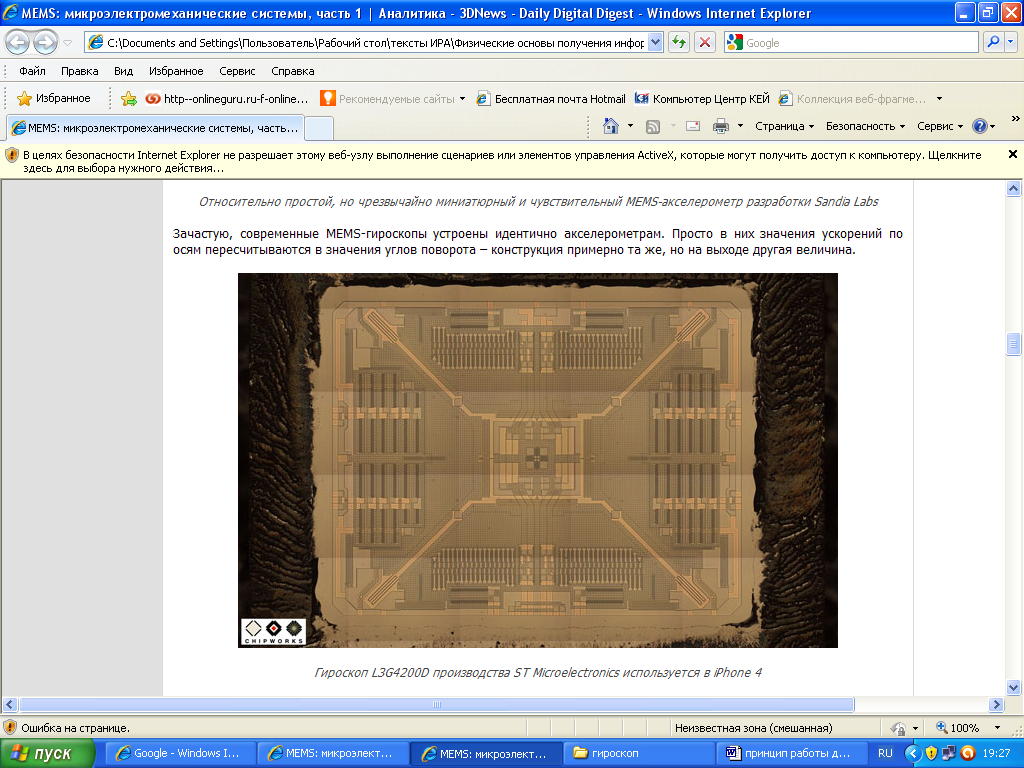Open the Страница command bar menu
Image resolution: width=1024 pixels, height=768 pixels.
[784, 126]
